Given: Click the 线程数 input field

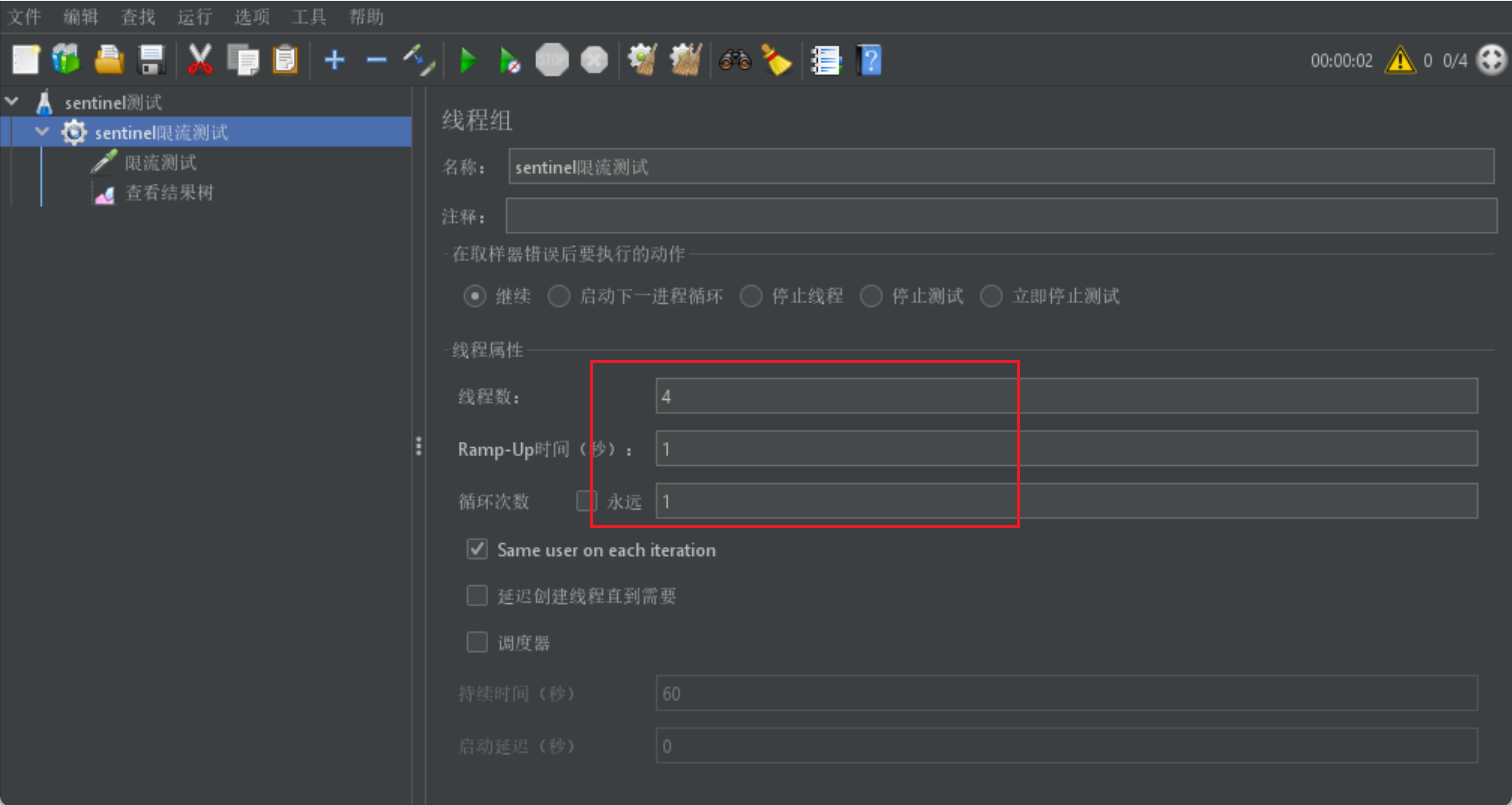Looking at the screenshot, I should [x=1066, y=396].
